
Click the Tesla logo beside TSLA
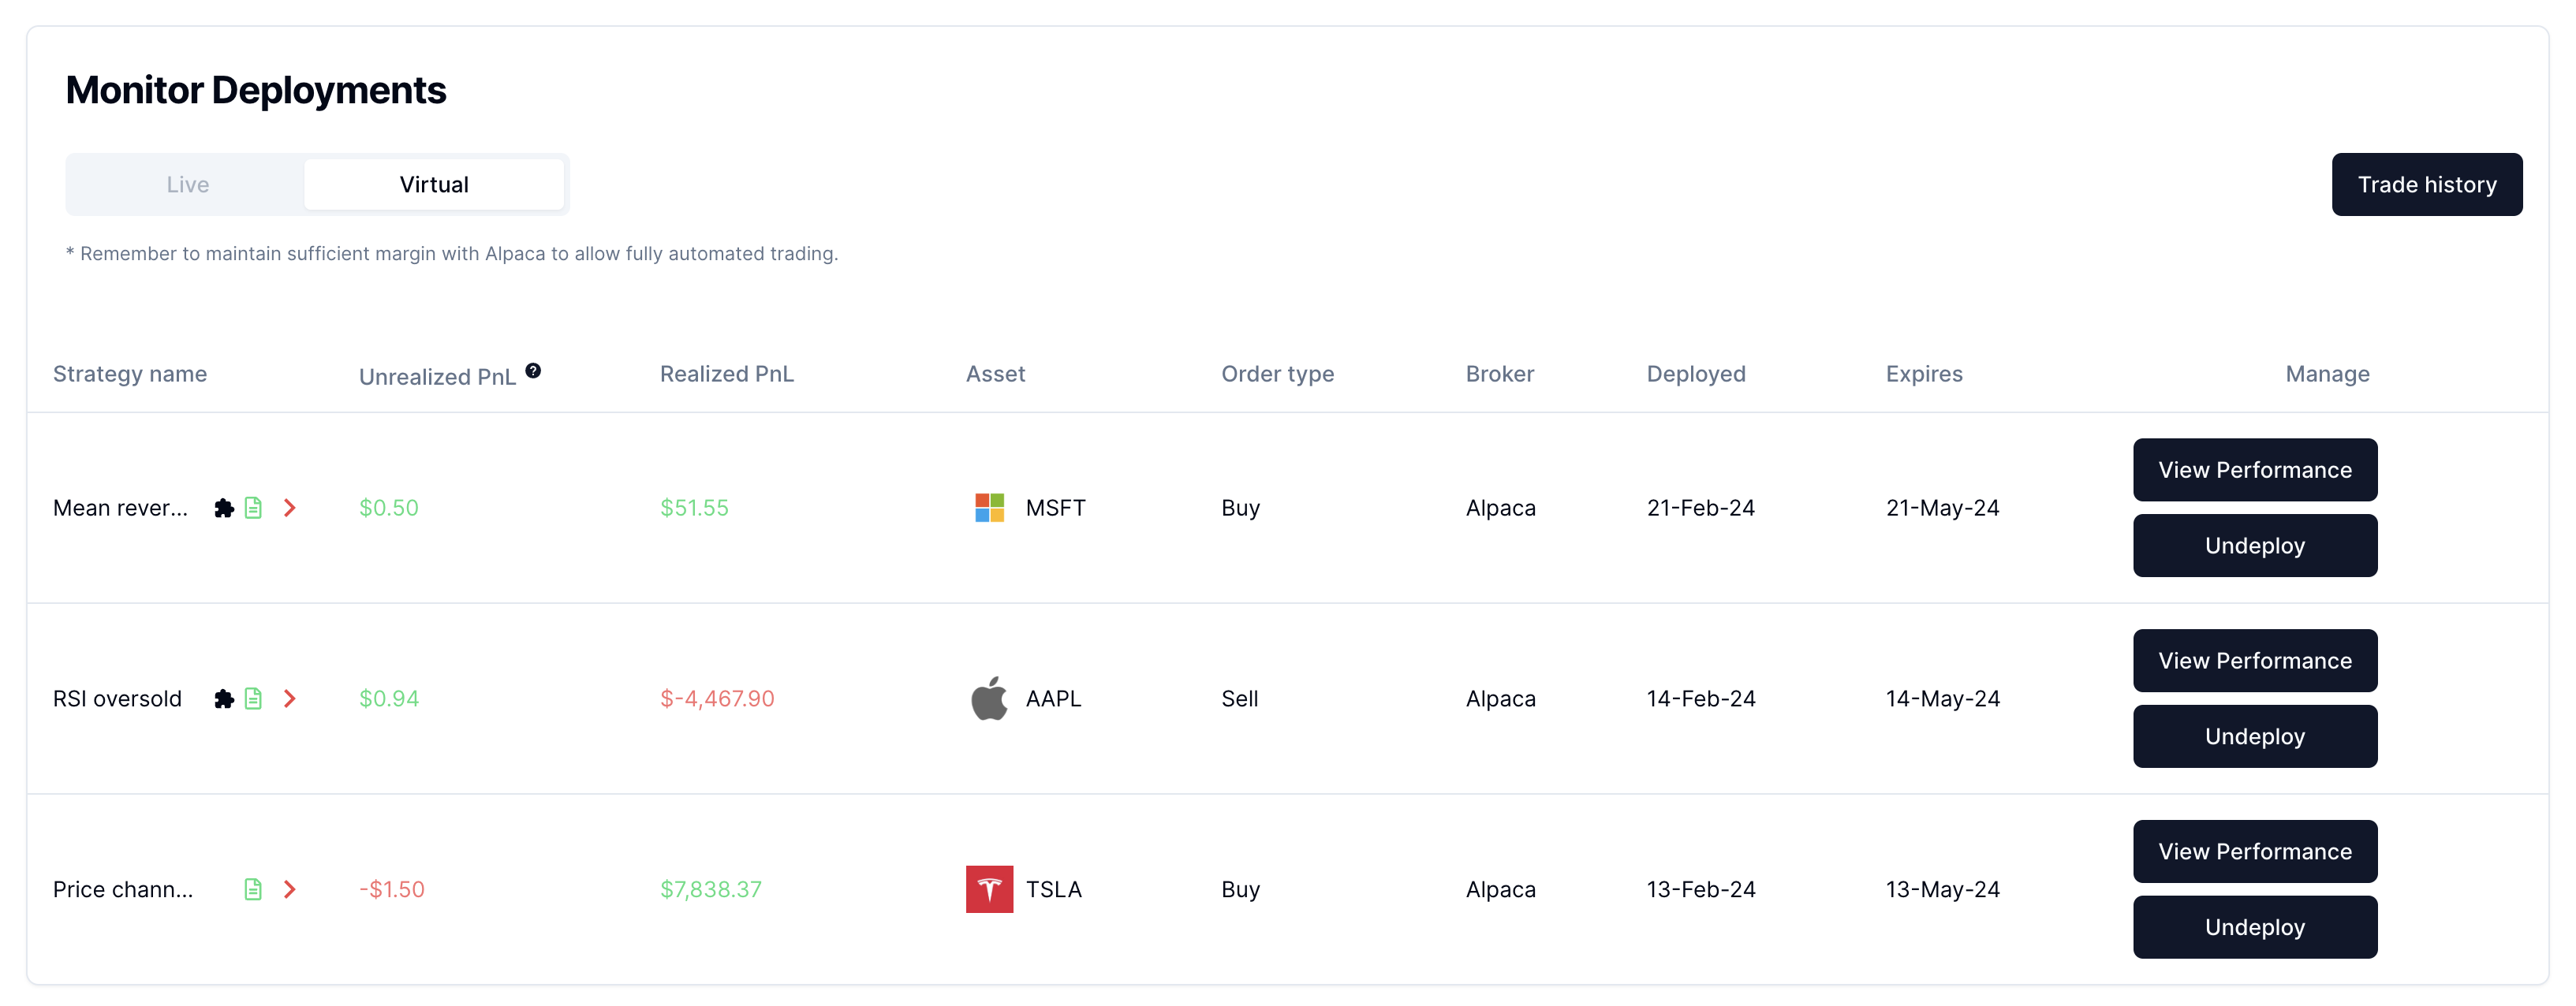(x=989, y=889)
